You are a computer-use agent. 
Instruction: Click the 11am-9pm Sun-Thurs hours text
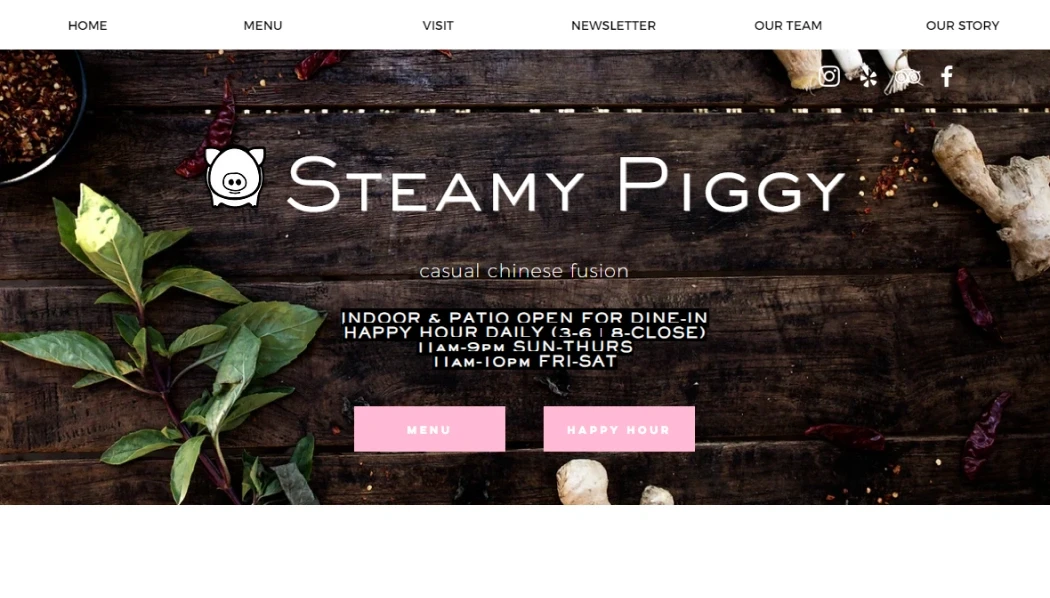525,347
